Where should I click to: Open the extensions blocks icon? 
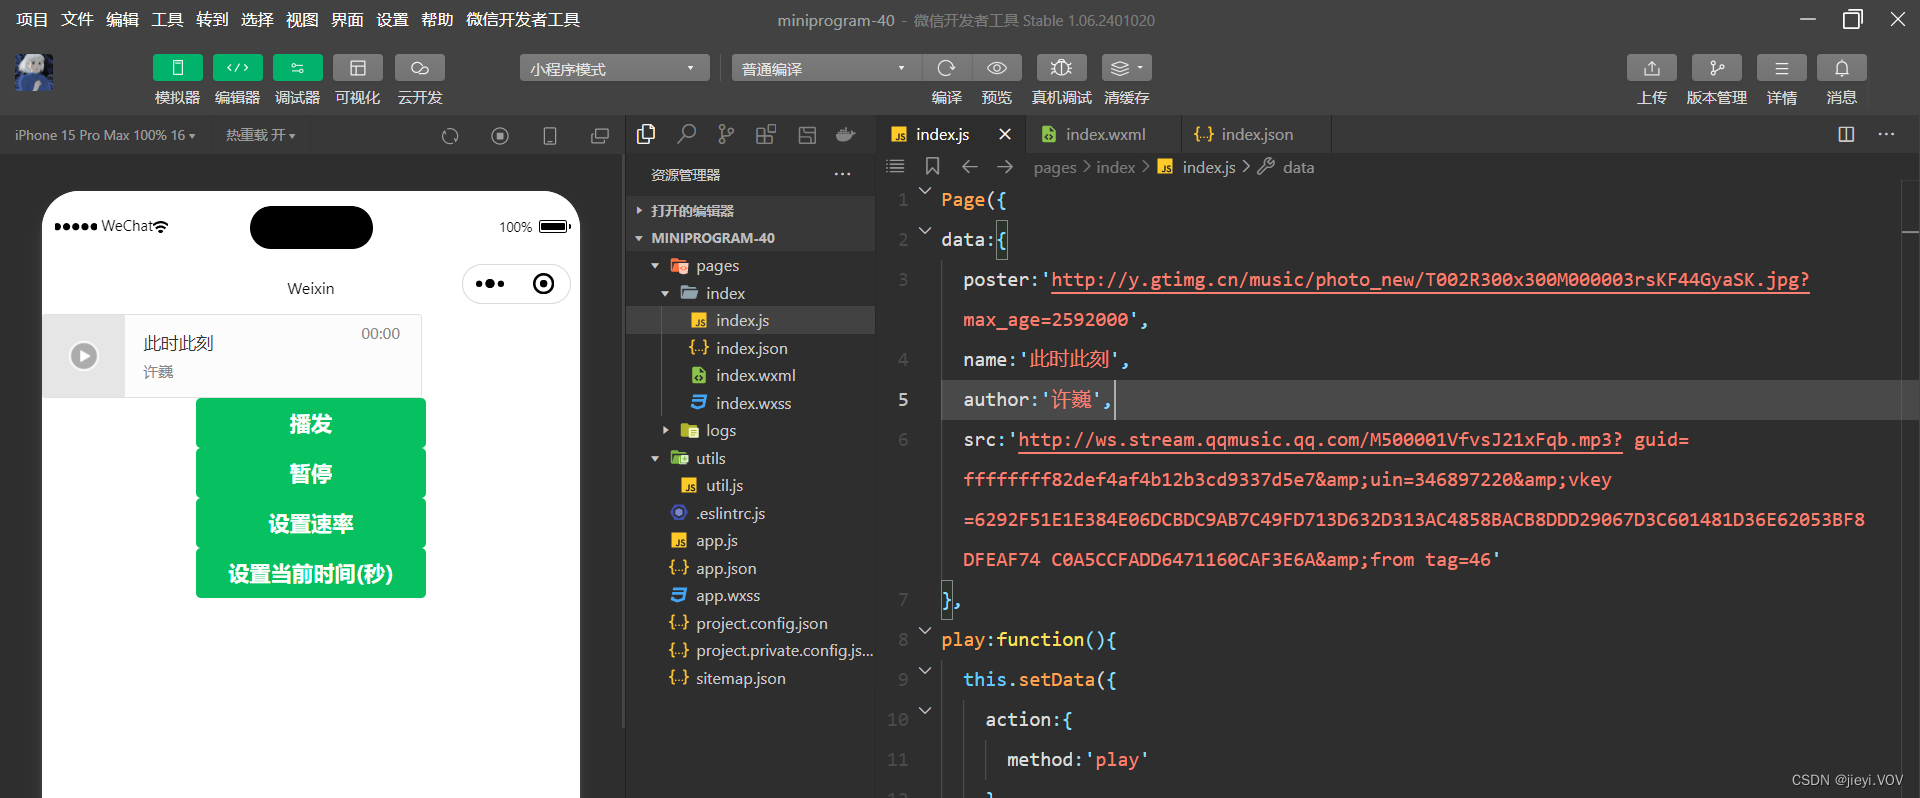(766, 134)
